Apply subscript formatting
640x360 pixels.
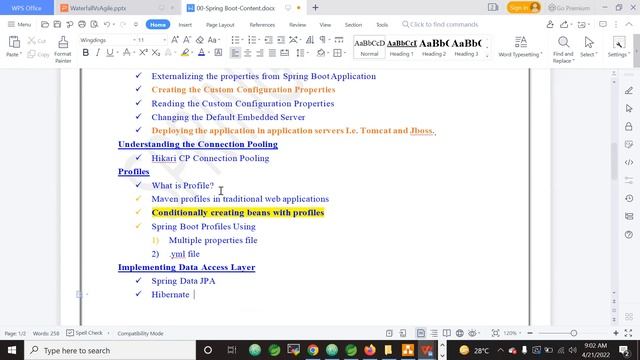click(x=156, y=53)
